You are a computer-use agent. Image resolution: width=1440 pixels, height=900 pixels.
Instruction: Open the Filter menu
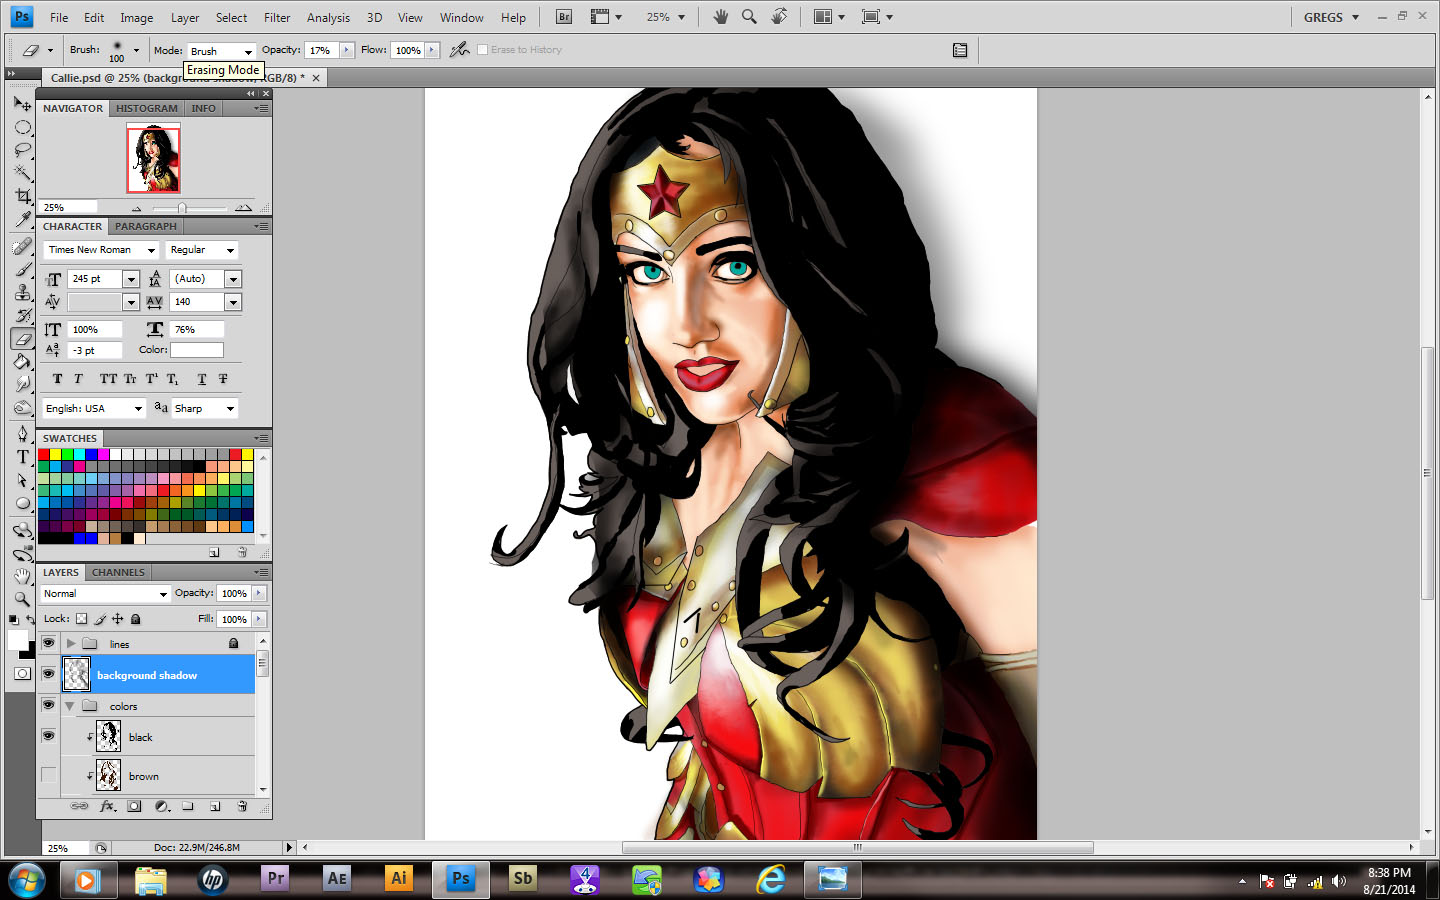click(x=277, y=17)
